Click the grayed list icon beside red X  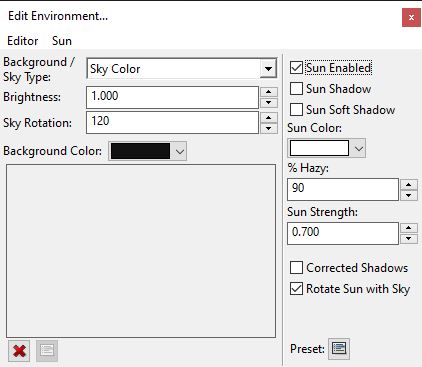[x=47, y=351]
